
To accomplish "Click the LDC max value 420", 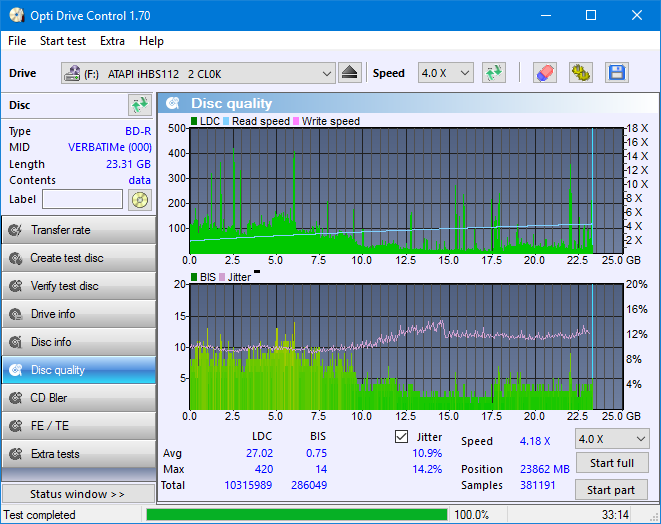I will coord(264,469).
